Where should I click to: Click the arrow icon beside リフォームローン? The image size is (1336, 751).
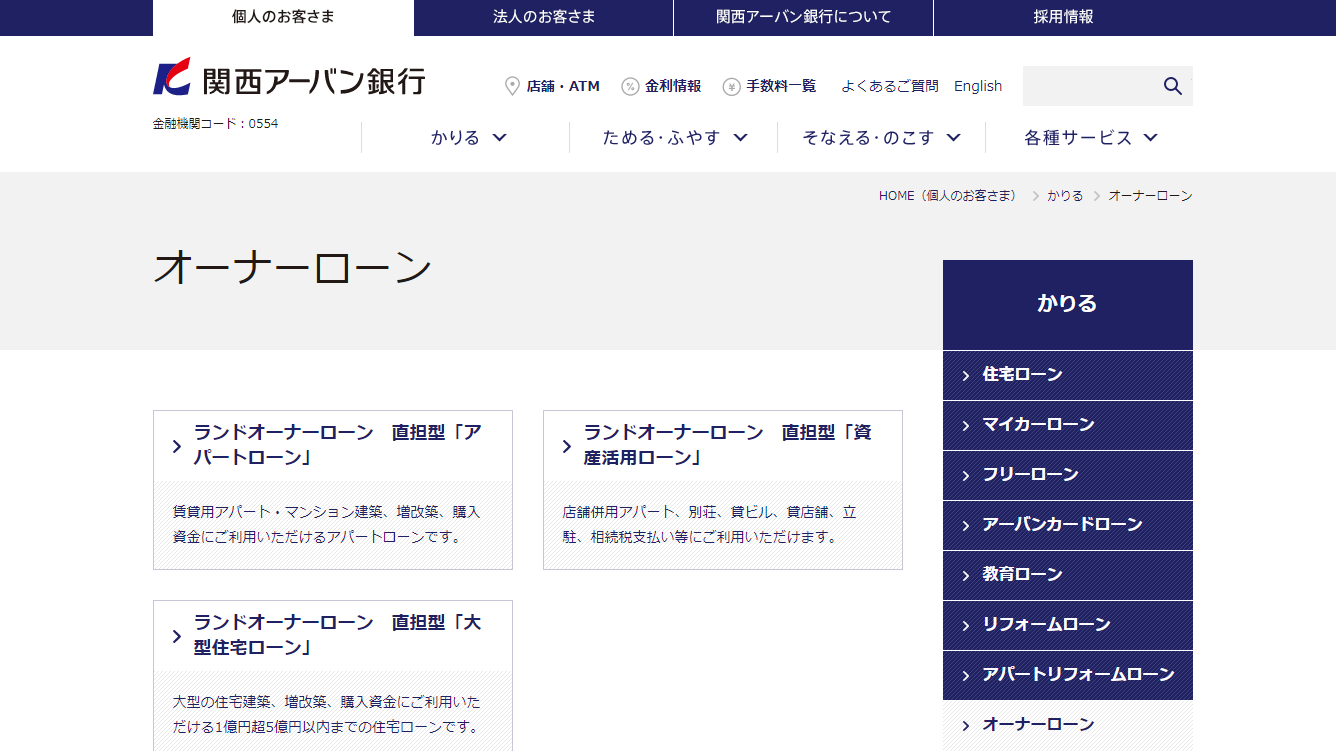click(x=966, y=626)
